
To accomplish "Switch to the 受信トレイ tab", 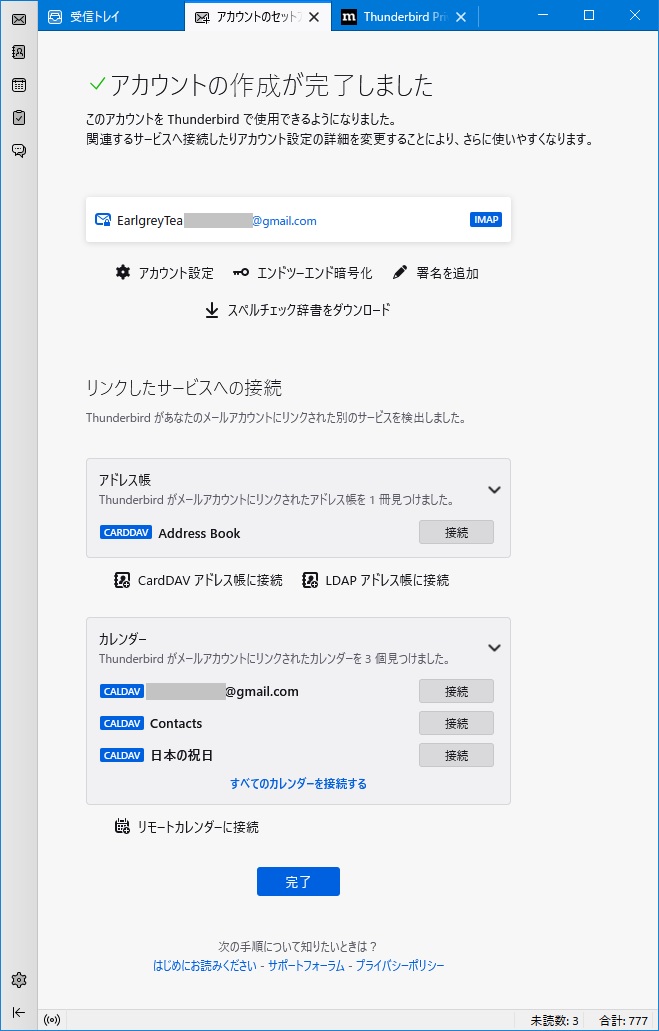I will 110,17.
